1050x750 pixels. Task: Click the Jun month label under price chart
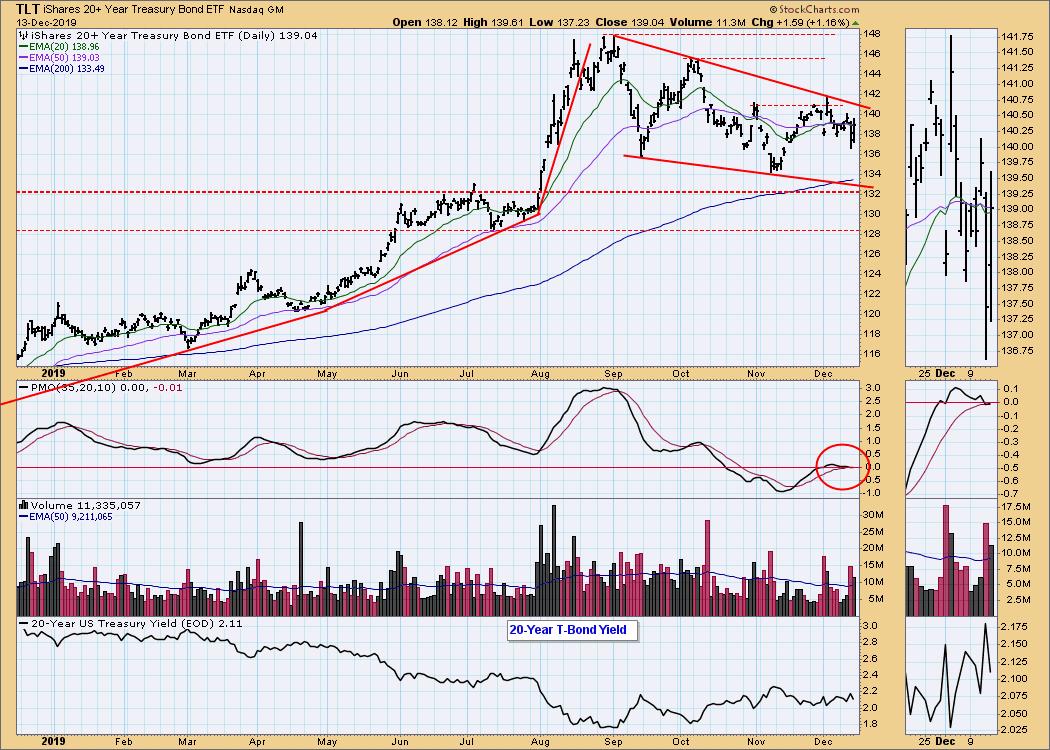tap(399, 374)
